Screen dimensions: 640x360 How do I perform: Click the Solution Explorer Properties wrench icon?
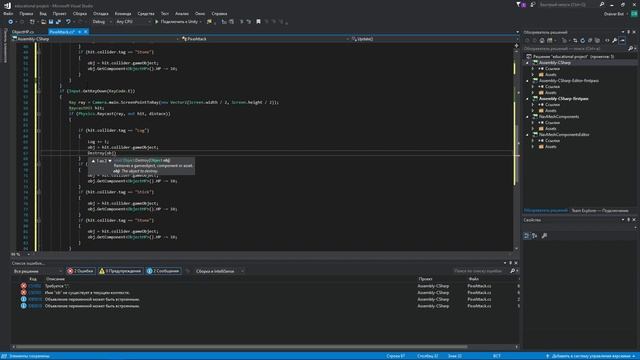(x=614, y=40)
